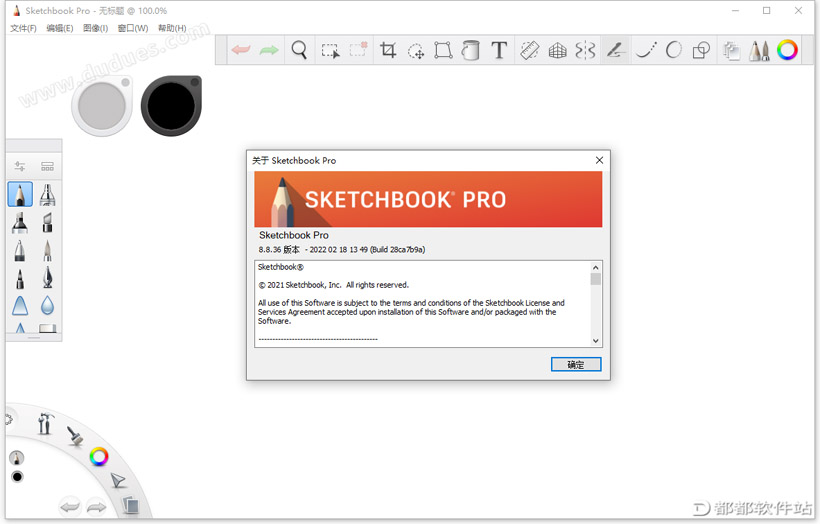
Task: Open the Perspective Guides tool
Action: click(x=557, y=51)
